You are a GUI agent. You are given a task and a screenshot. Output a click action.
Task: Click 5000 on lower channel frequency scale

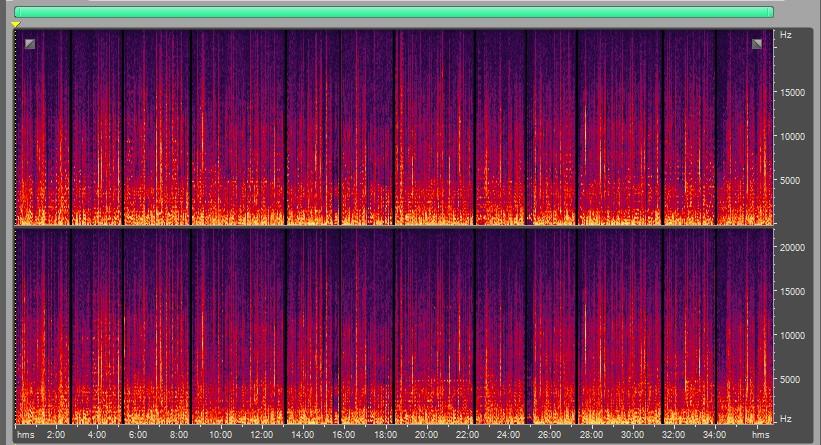click(790, 379)
